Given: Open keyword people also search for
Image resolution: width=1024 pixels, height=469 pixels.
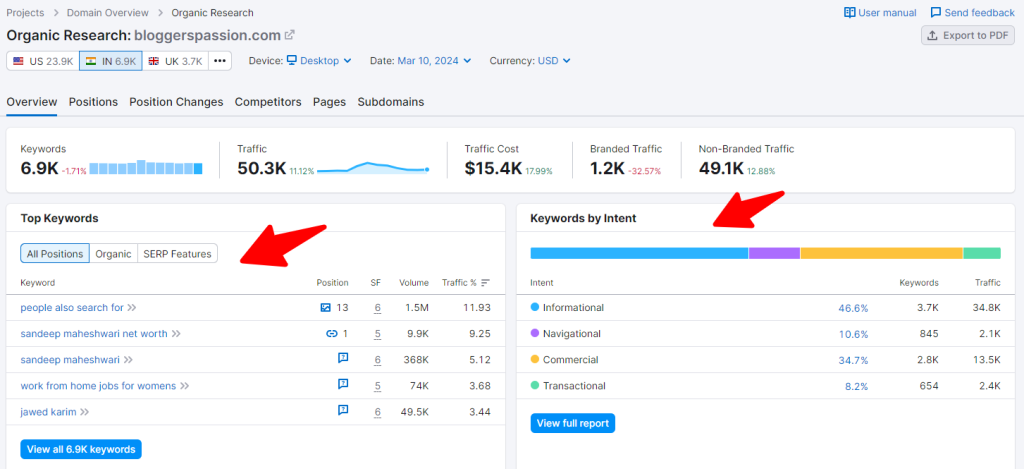Looking at the screenshot, I should (72, 308).
